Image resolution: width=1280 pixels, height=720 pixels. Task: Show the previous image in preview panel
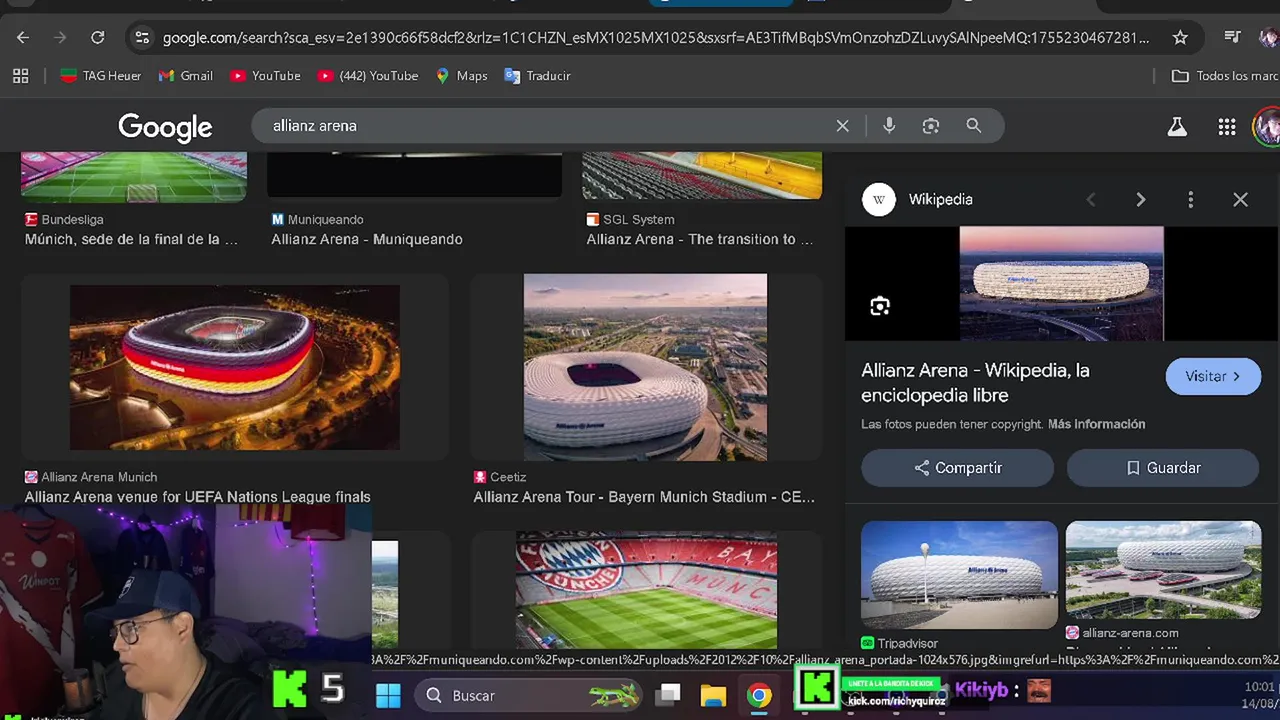(x=1091, y=200)
